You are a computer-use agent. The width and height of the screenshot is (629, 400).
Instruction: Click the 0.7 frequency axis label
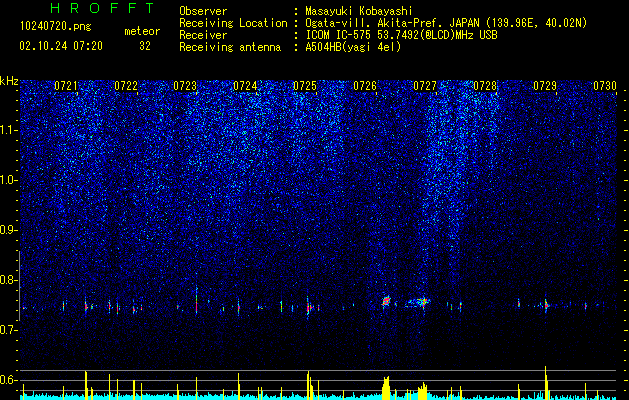9,330
